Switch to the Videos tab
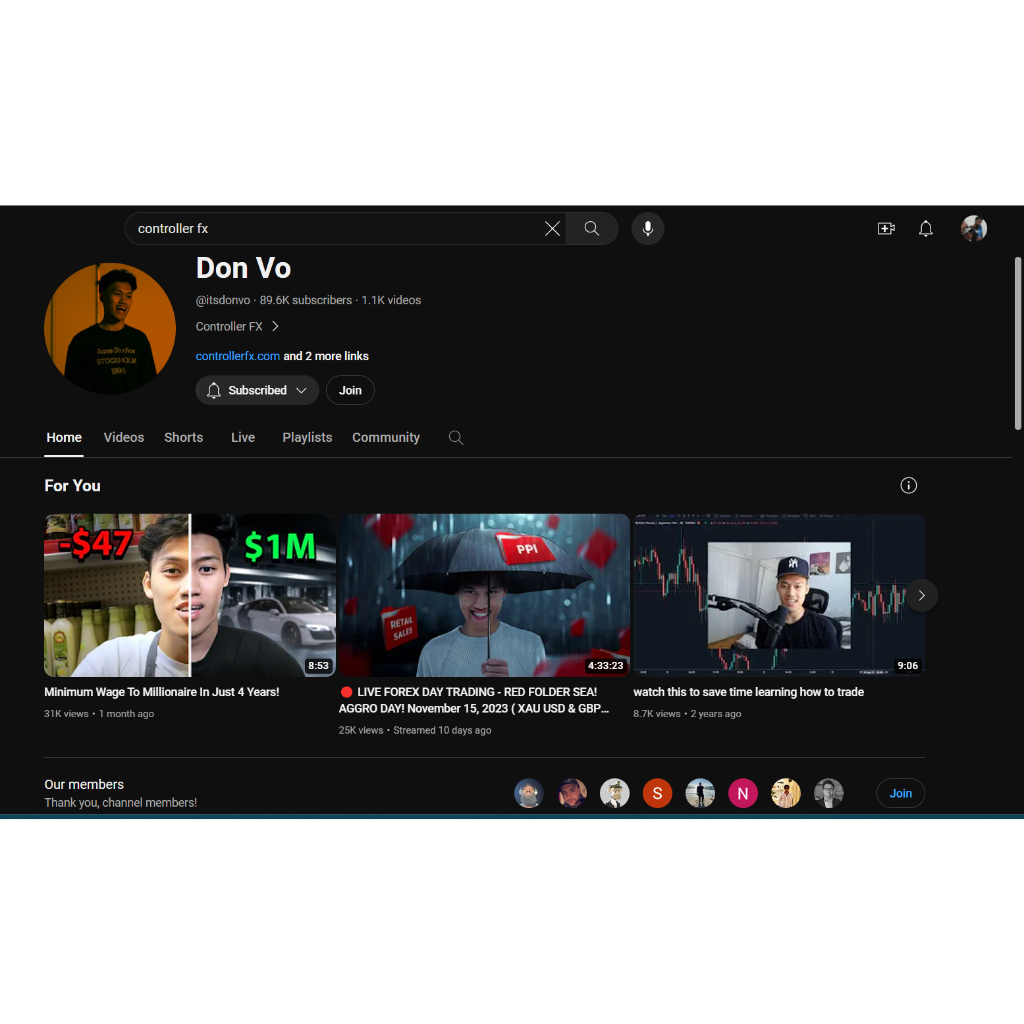 point(124,438)
